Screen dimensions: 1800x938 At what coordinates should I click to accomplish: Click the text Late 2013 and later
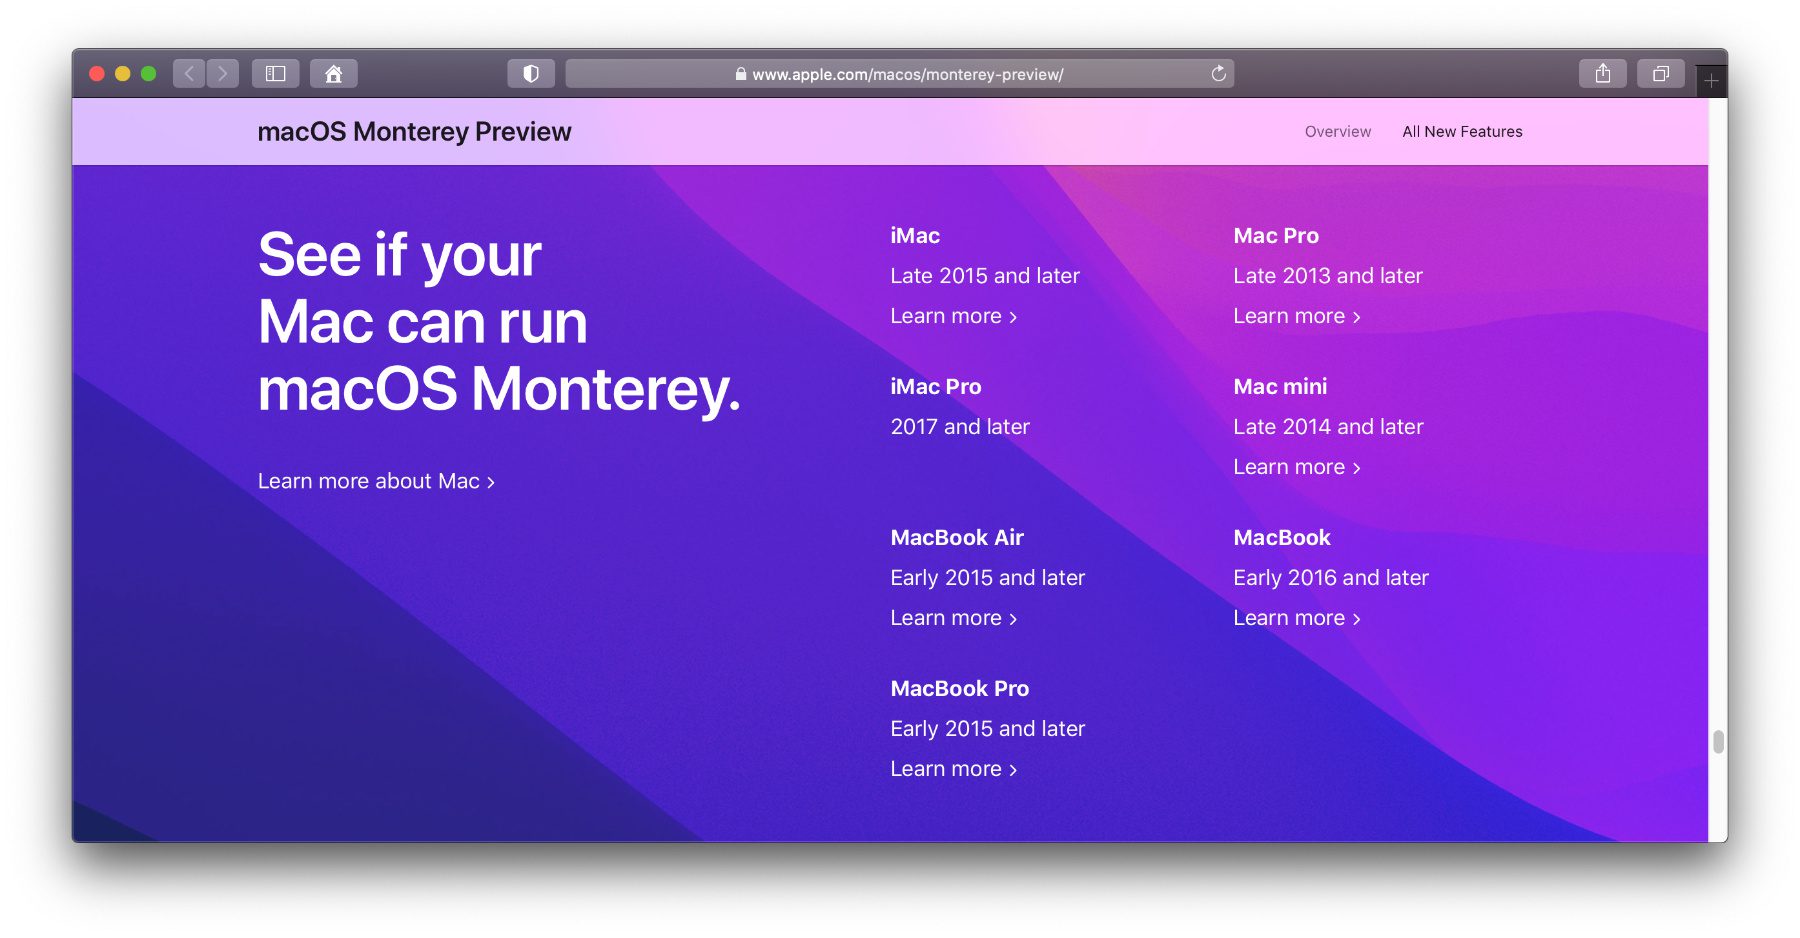[x=1328, y=276]
